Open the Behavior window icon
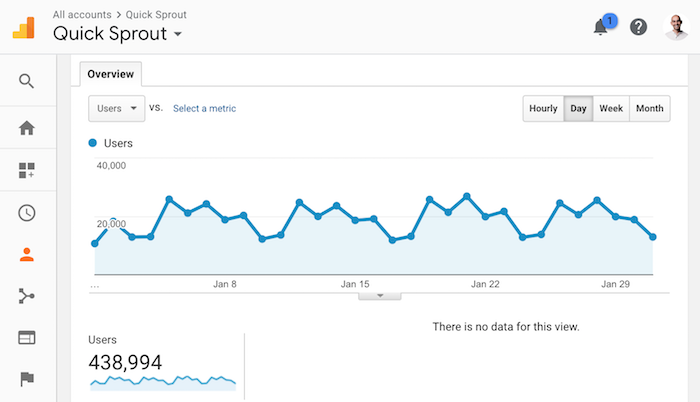 [27, 338]
